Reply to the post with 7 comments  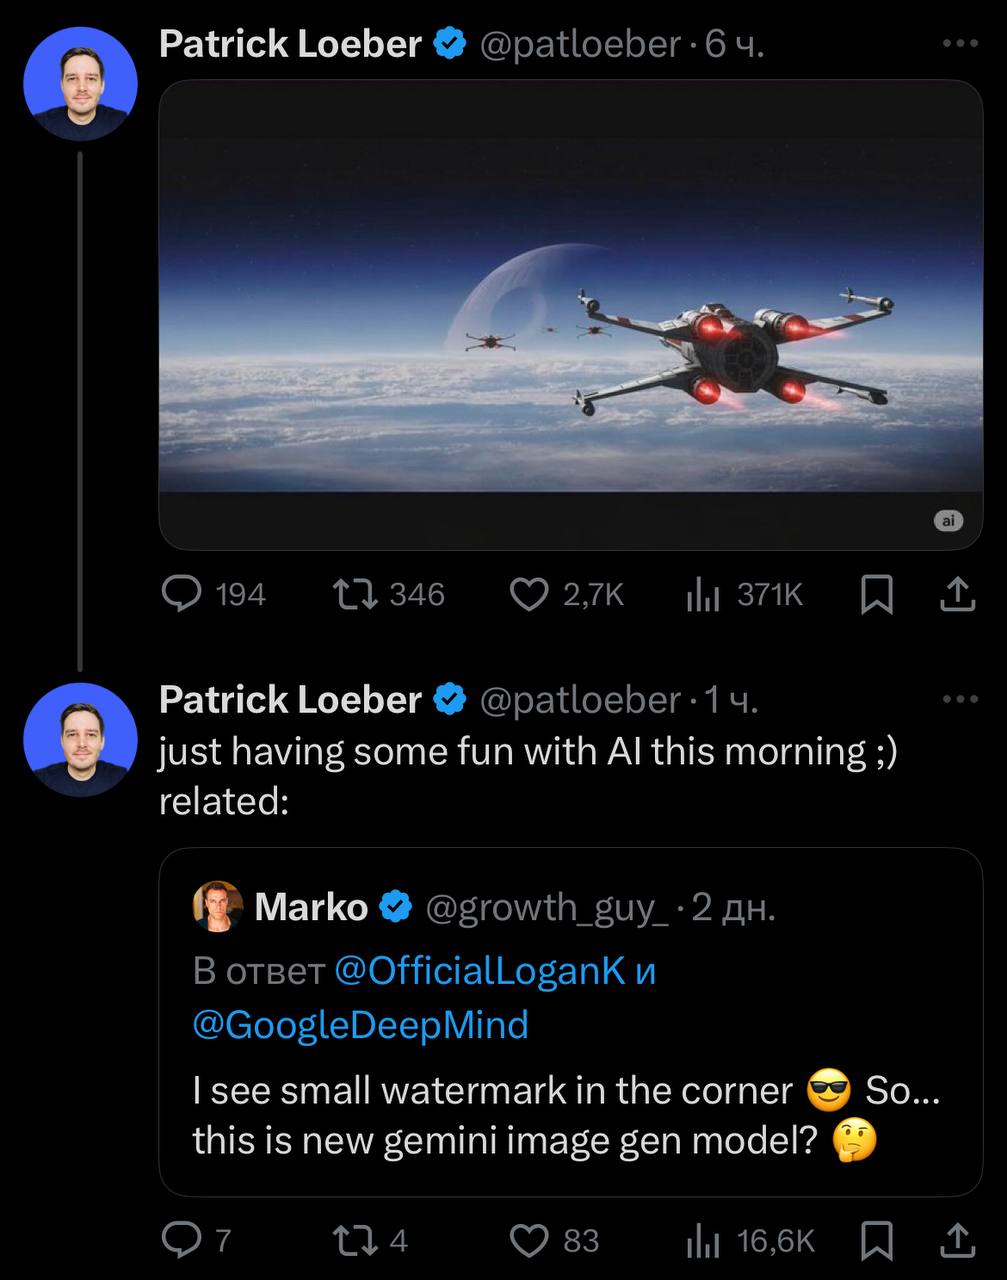[182, 1241]
